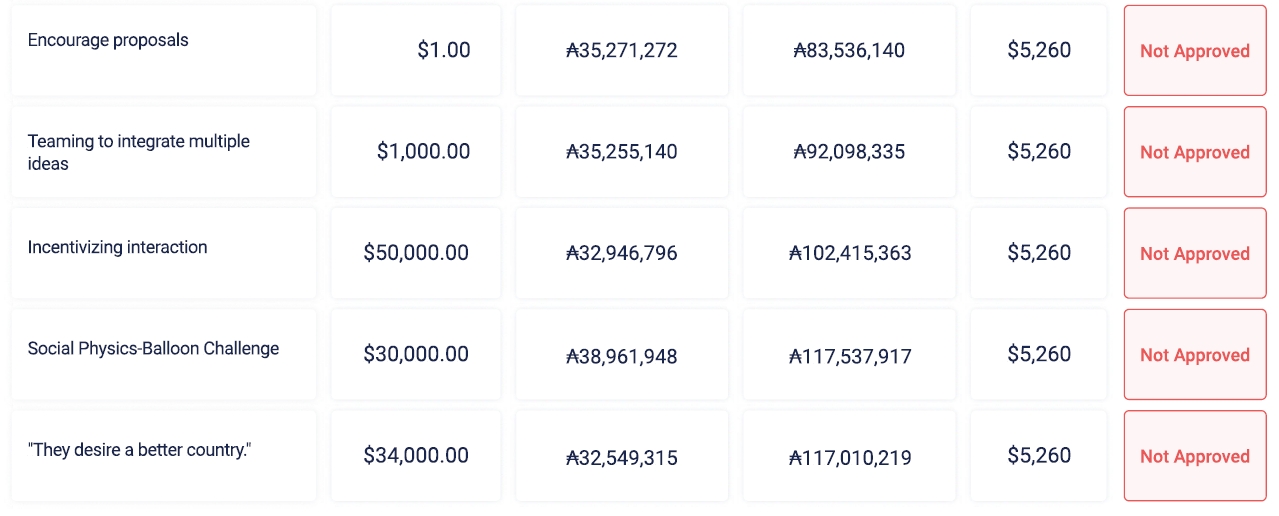Select the $30,000.00 requested amount cell
Viewport: 1279px width, 516px height.
416,354
